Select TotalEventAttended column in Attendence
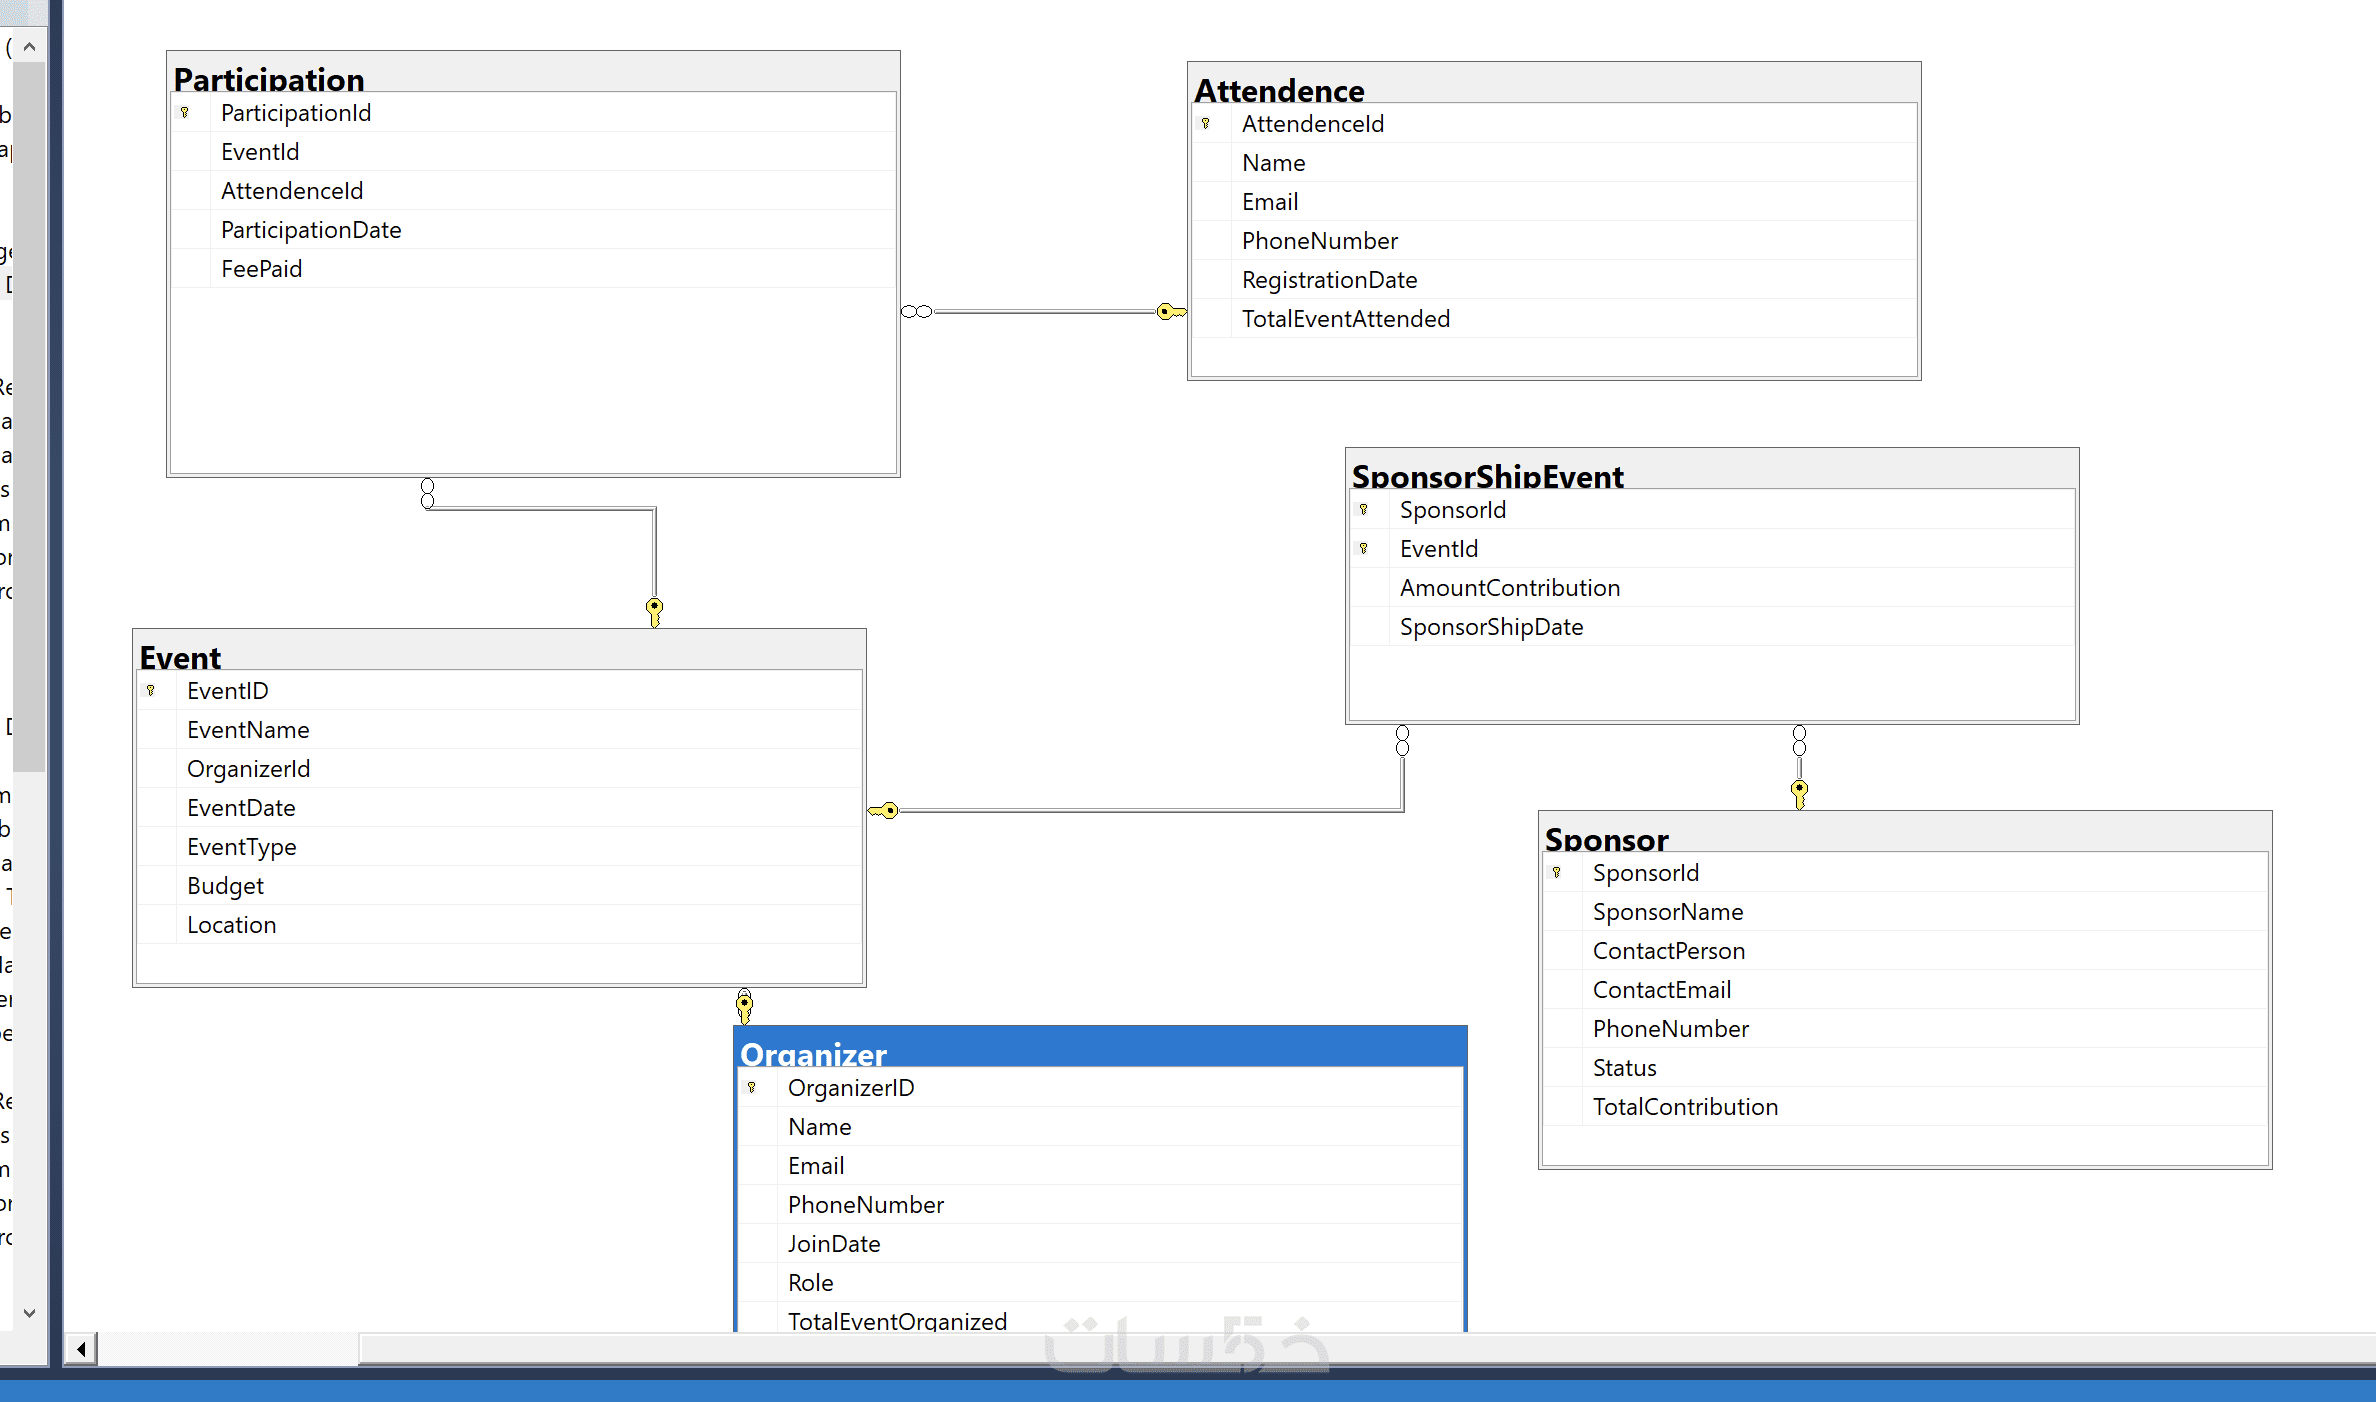Screen dimensions: 2376x1402 pos(1345,319)
